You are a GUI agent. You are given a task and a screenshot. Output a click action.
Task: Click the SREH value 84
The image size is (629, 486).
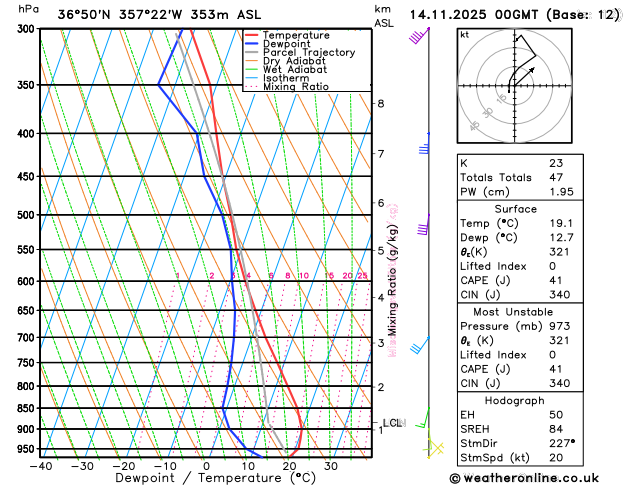click(556, 429)
